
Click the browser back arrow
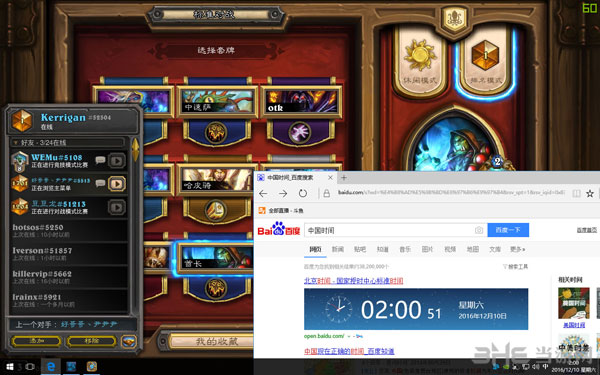(x=263, y=194)
